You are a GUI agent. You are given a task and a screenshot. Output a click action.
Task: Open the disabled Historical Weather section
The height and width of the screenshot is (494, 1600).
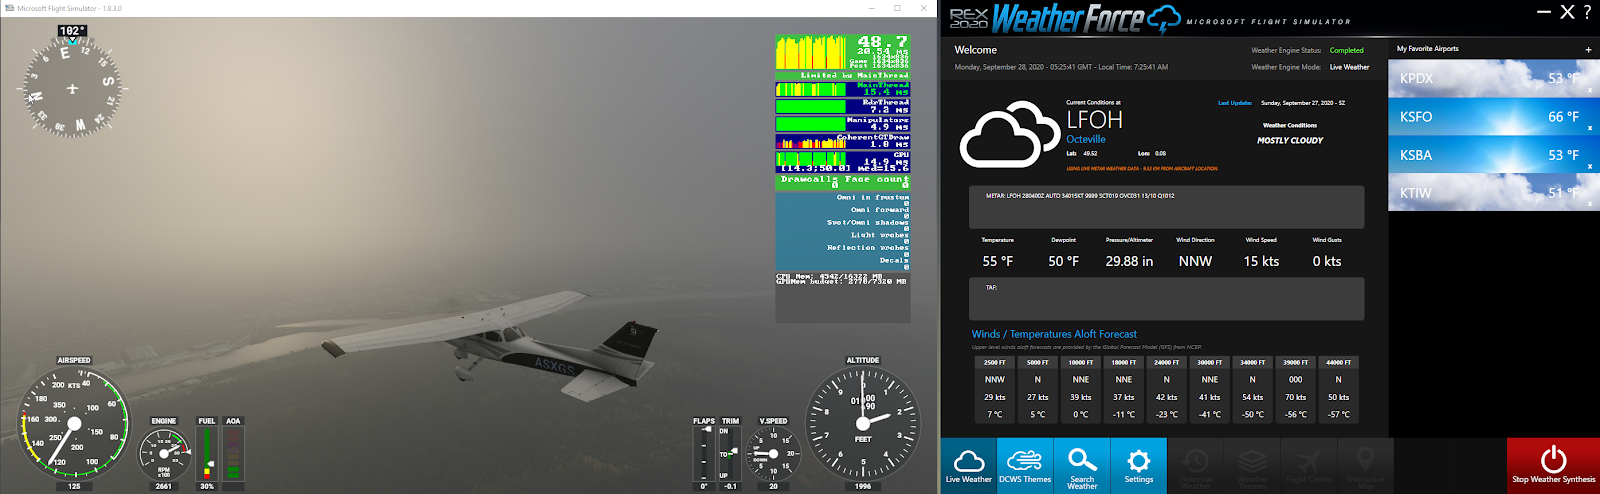[x=1195, y=466]
